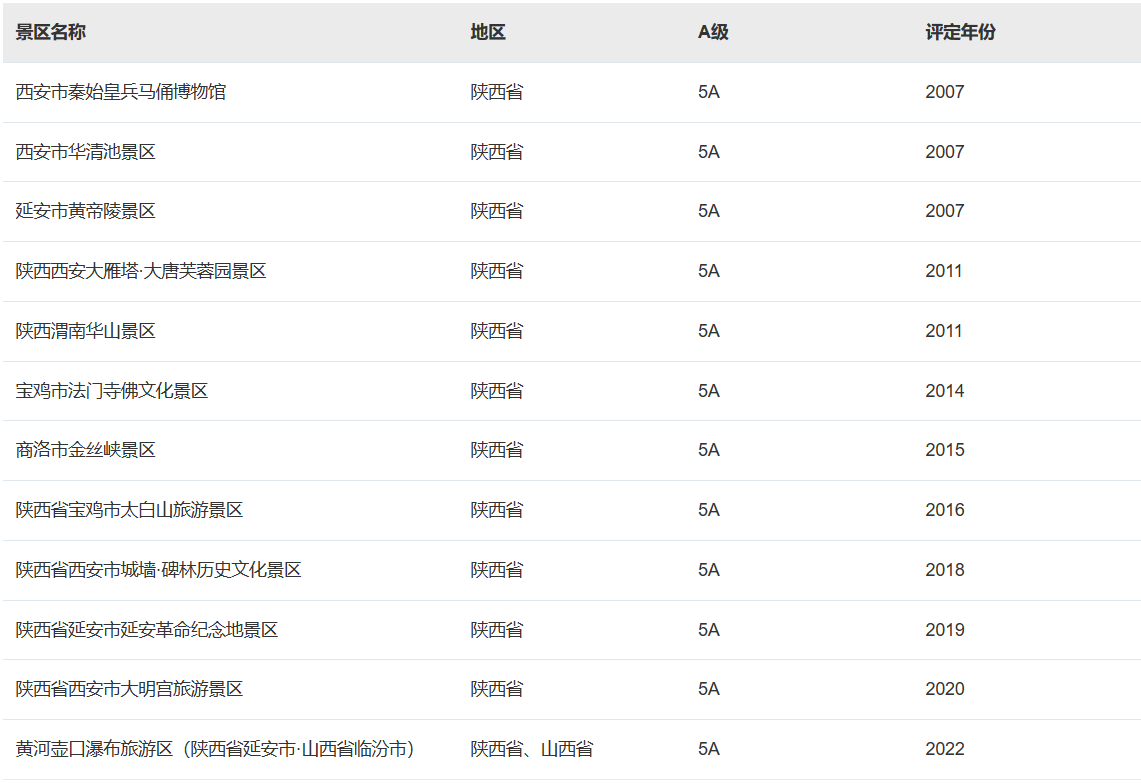The height and width of the screenshot is (783, 1141).
Task: Click year 2011 in 大雁塔 row
Action: point(944,271)
